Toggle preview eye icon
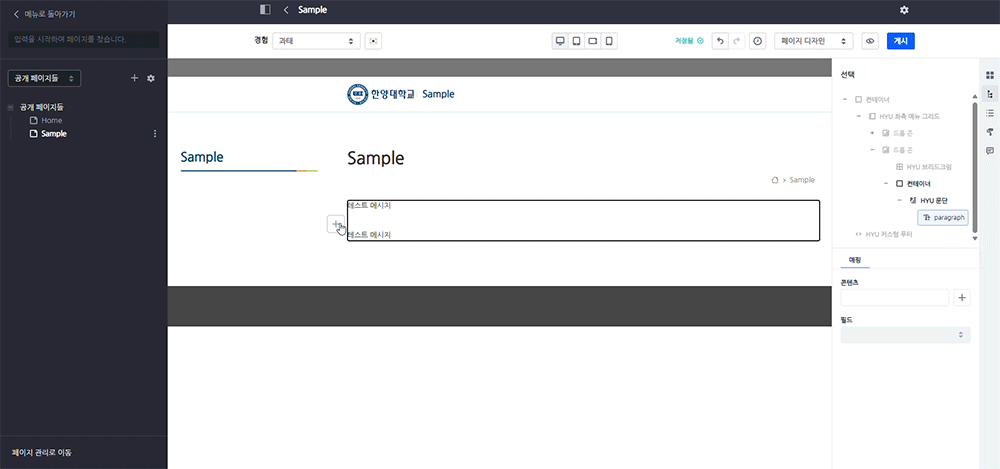This screenshot has width=1000, height=469. point(869,41)
